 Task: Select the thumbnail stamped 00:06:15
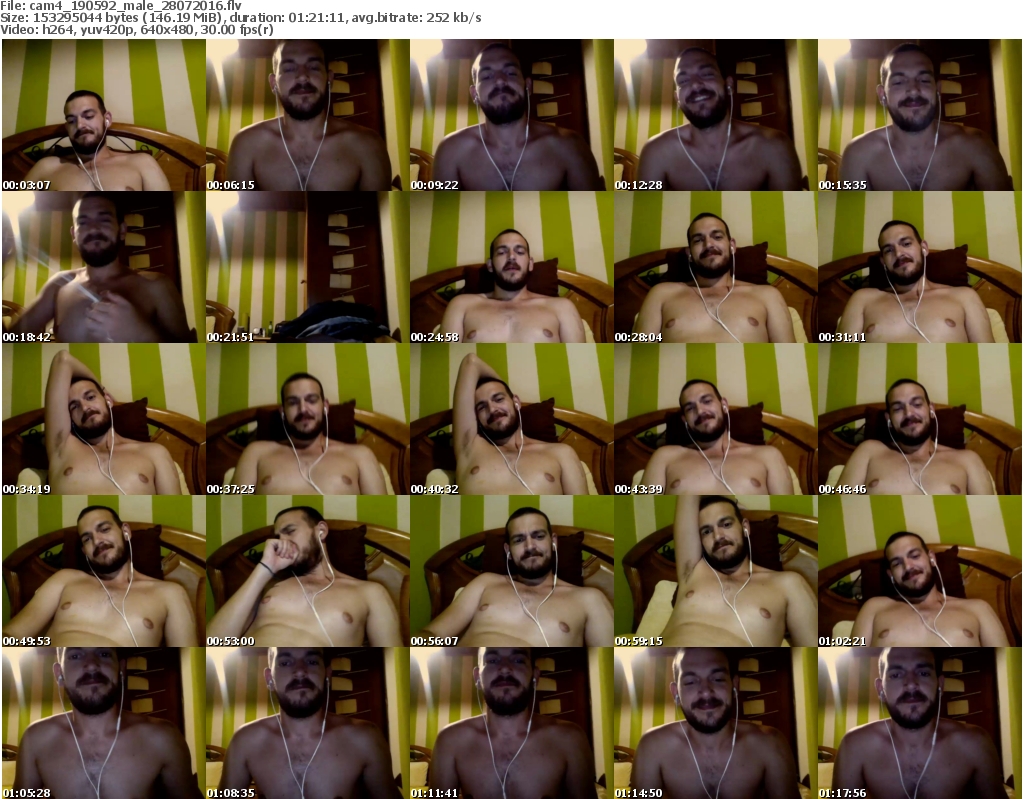click(x=308, y=115)
